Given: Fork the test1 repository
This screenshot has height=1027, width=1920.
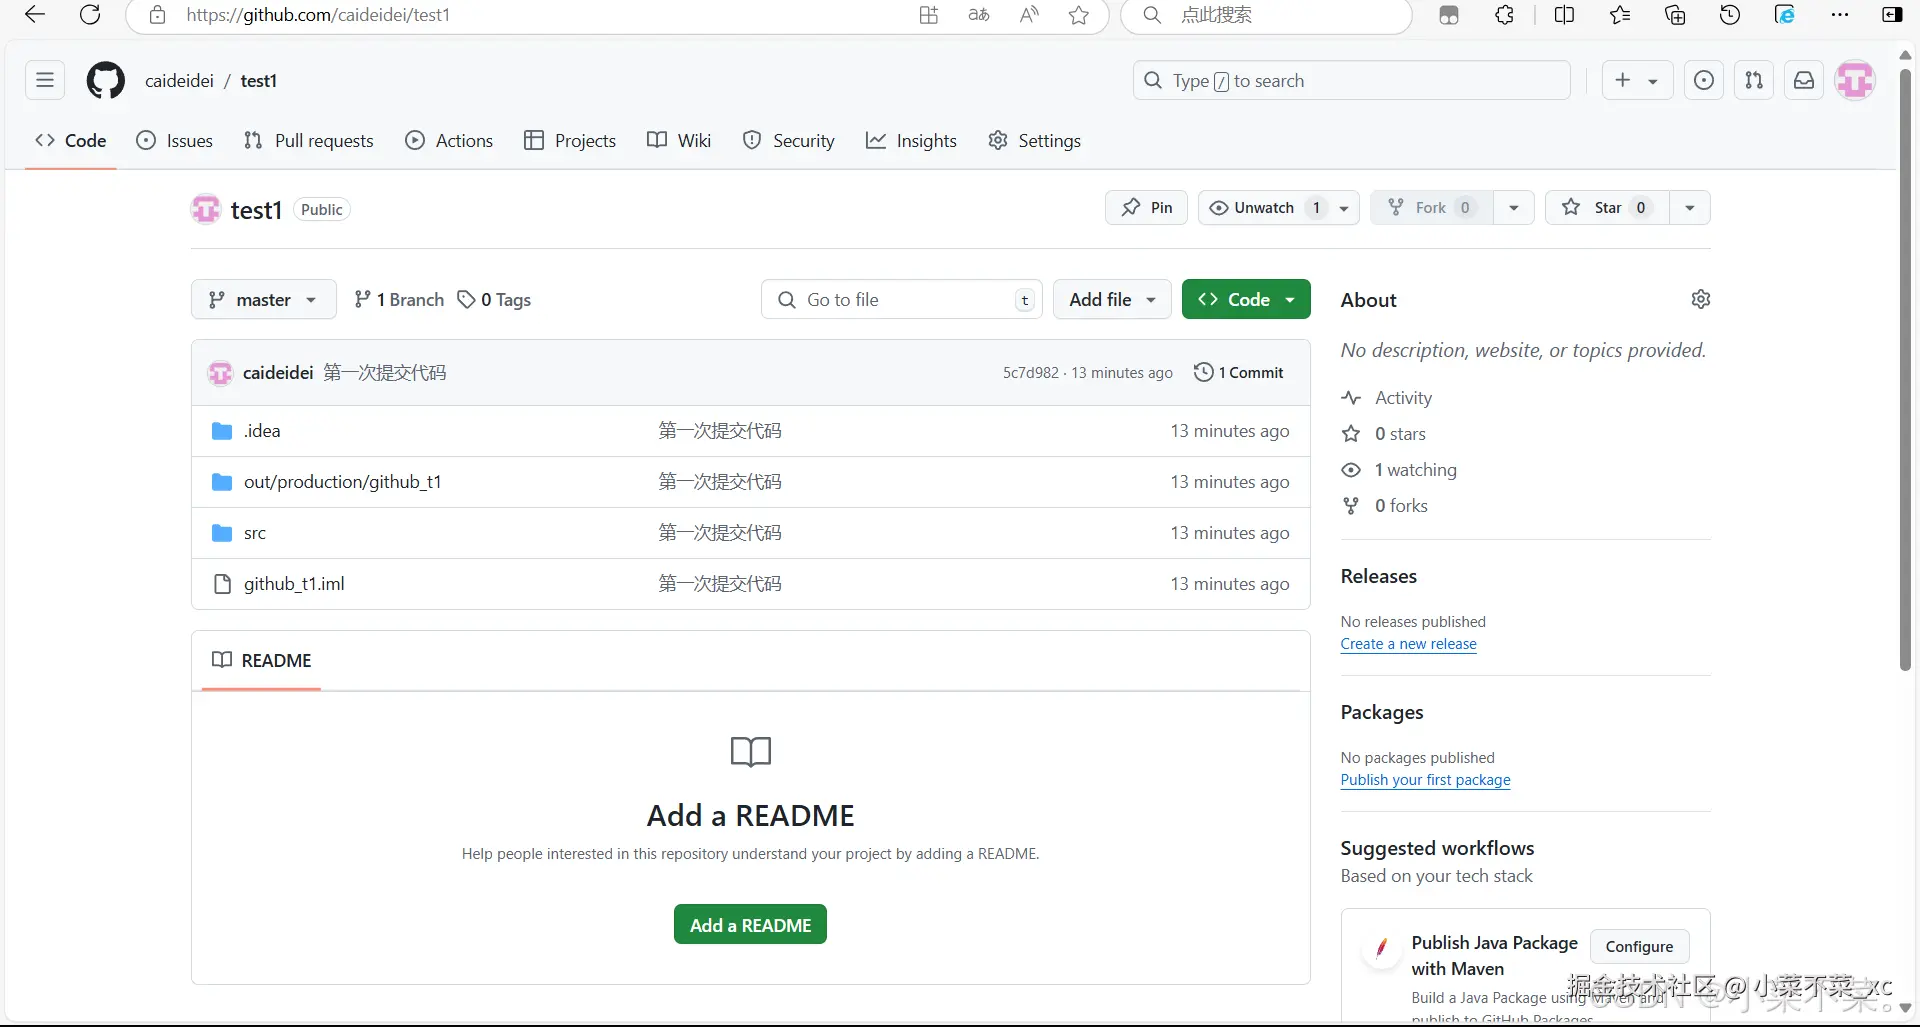Looking at the screenshot, I should pos(1432,208).
